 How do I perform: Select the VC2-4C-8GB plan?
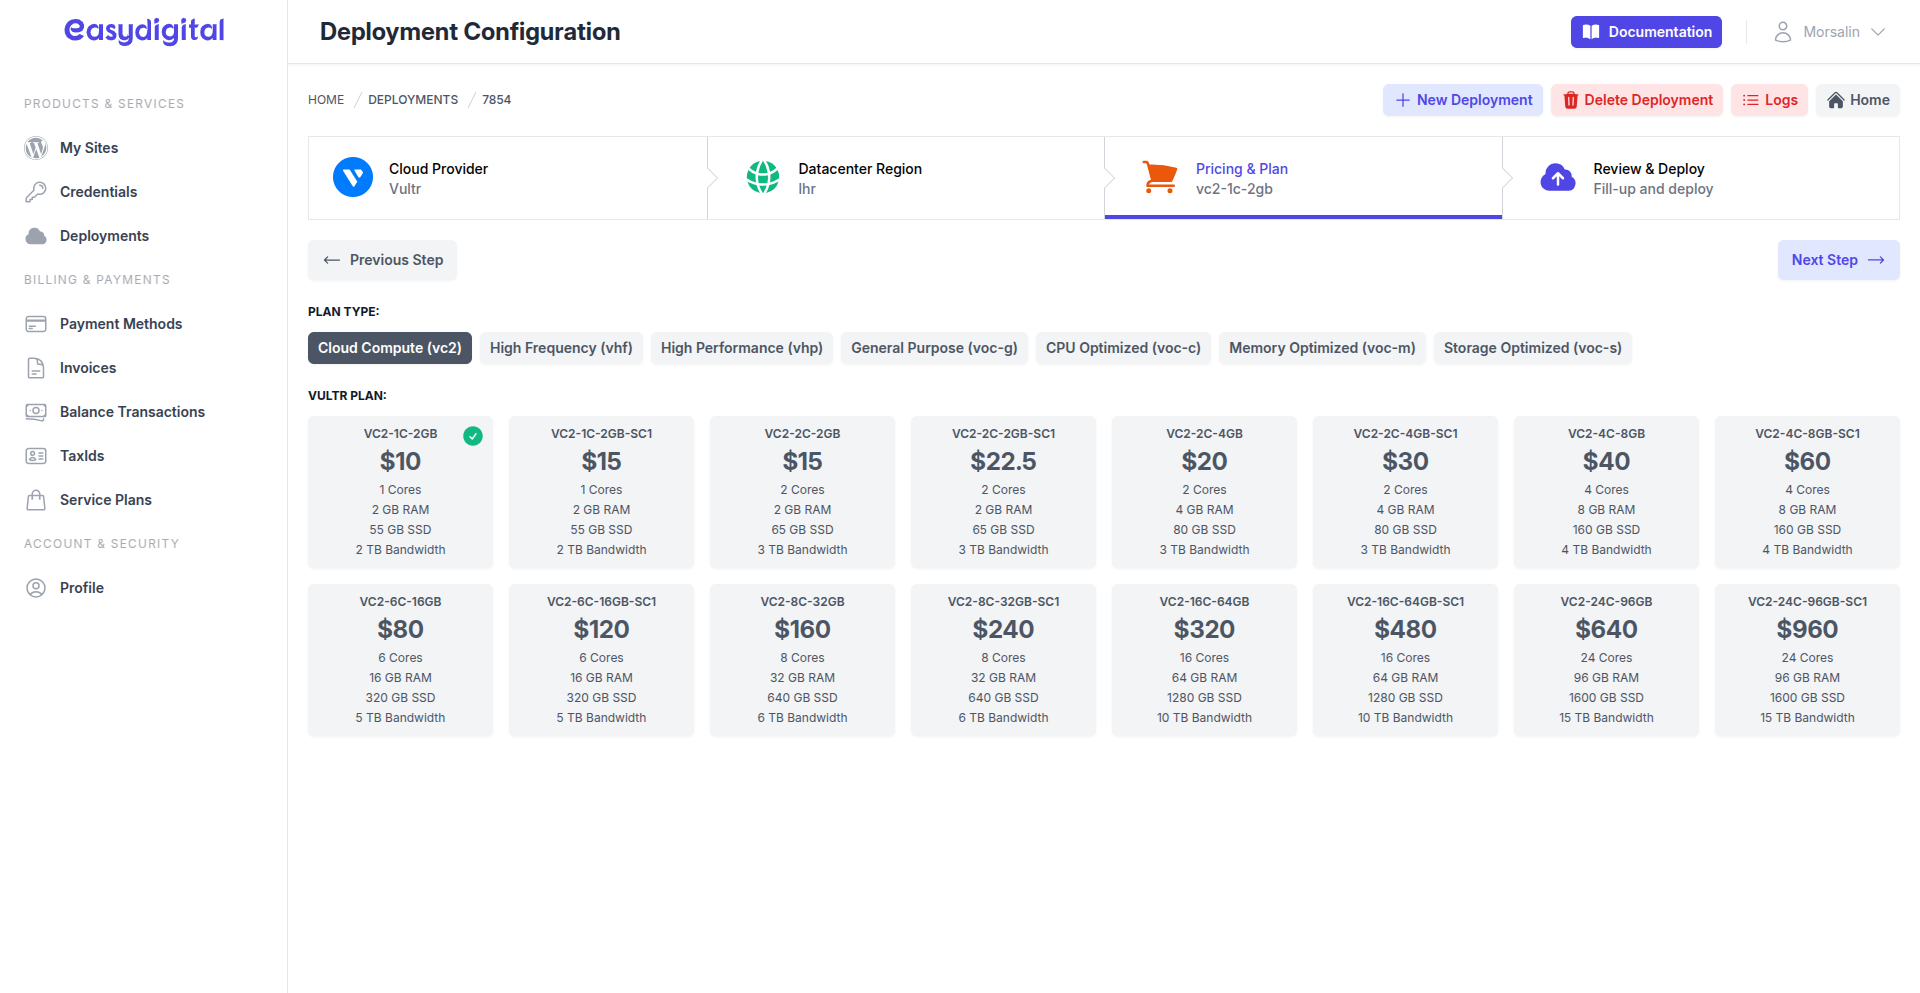[x=1606, y=491]
